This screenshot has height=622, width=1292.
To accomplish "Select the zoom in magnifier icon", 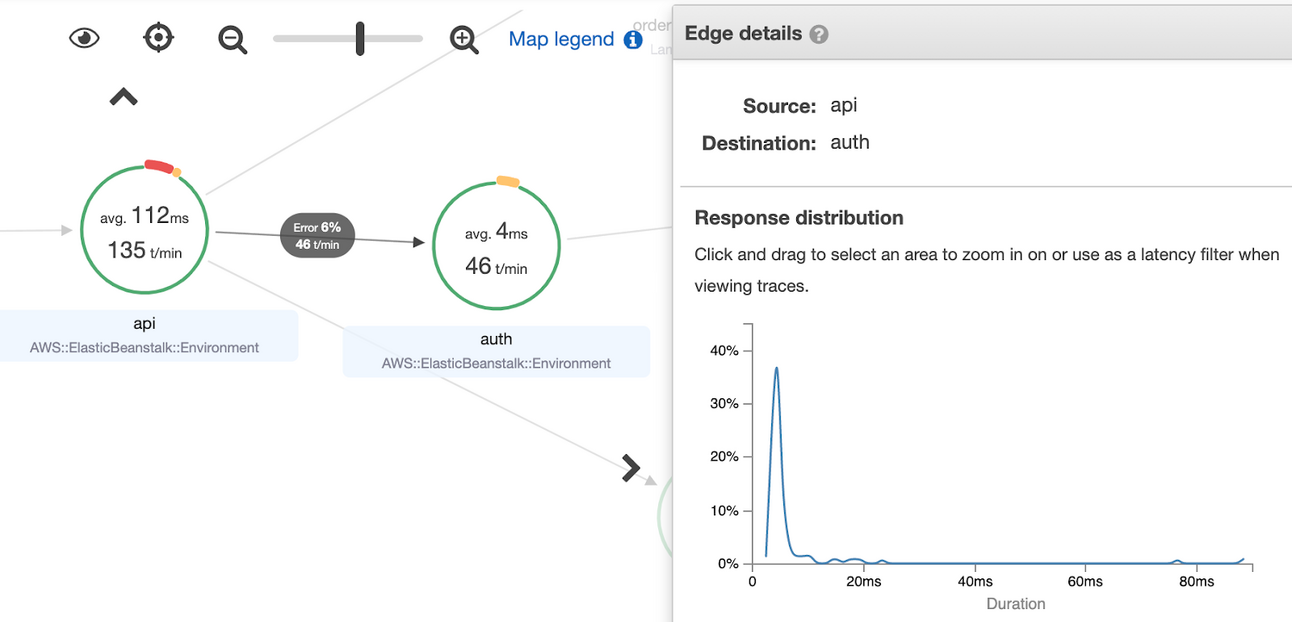I will point(463,39).
